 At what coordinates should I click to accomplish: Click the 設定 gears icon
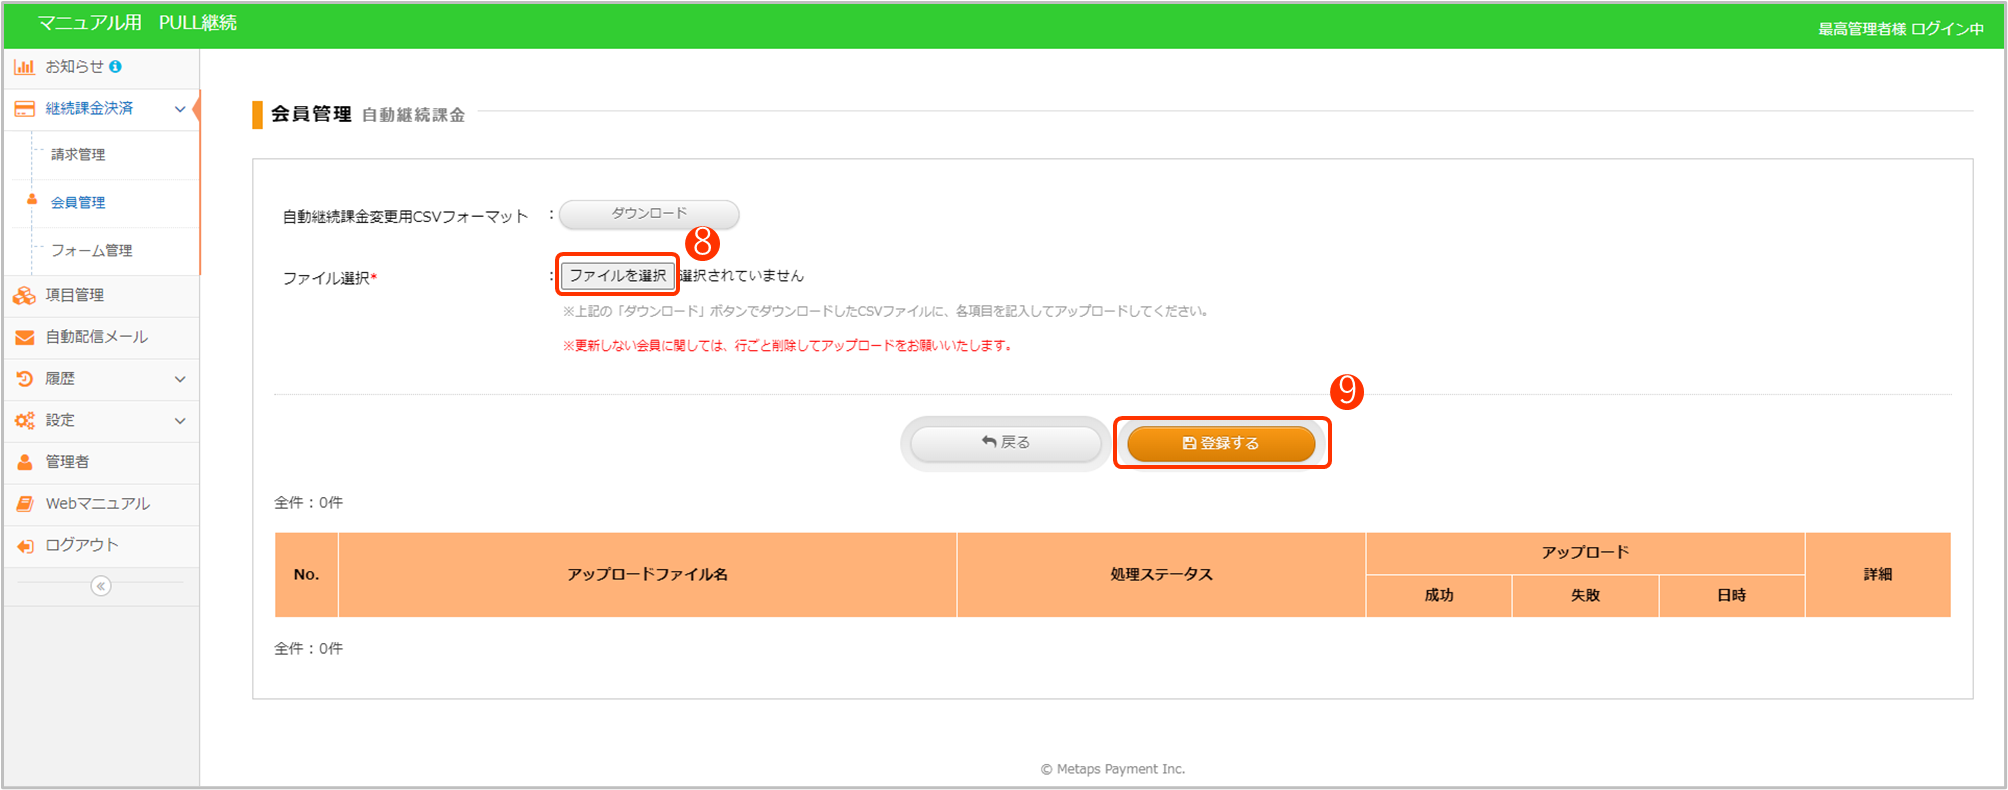pyautogui.click(x=24, y=421)
